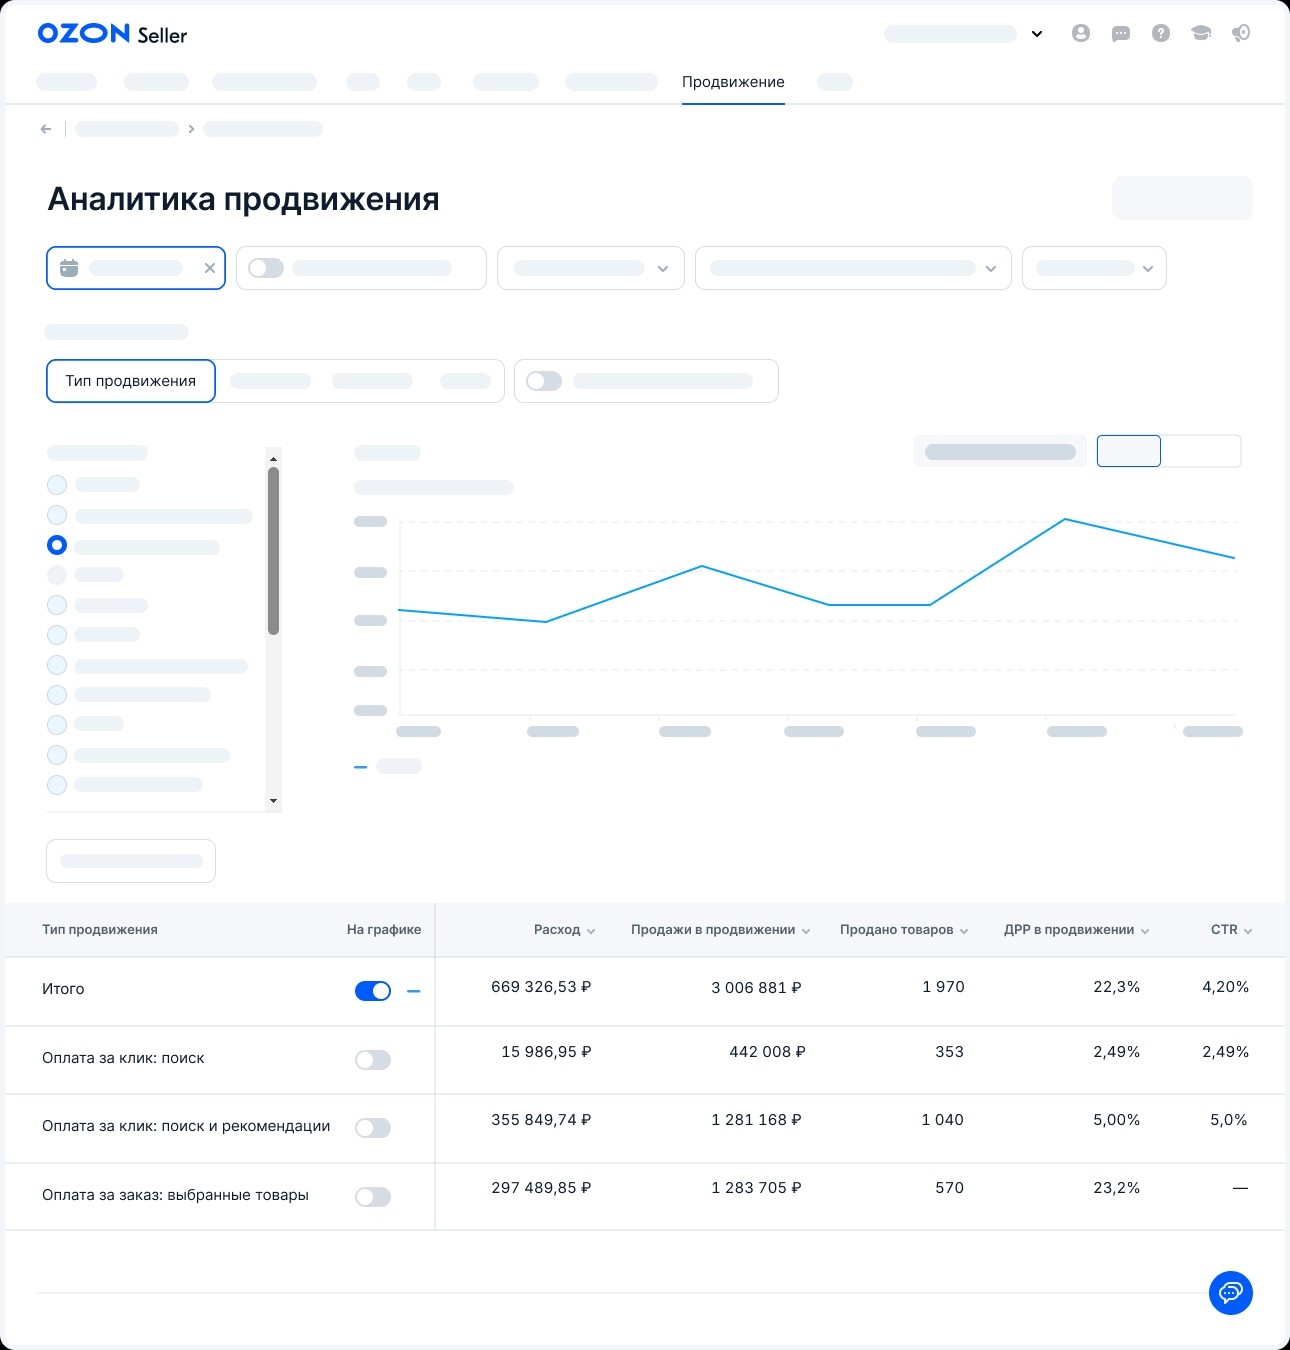
Task: Click the metrics list scrollbar down arrow
Action: 273,801
